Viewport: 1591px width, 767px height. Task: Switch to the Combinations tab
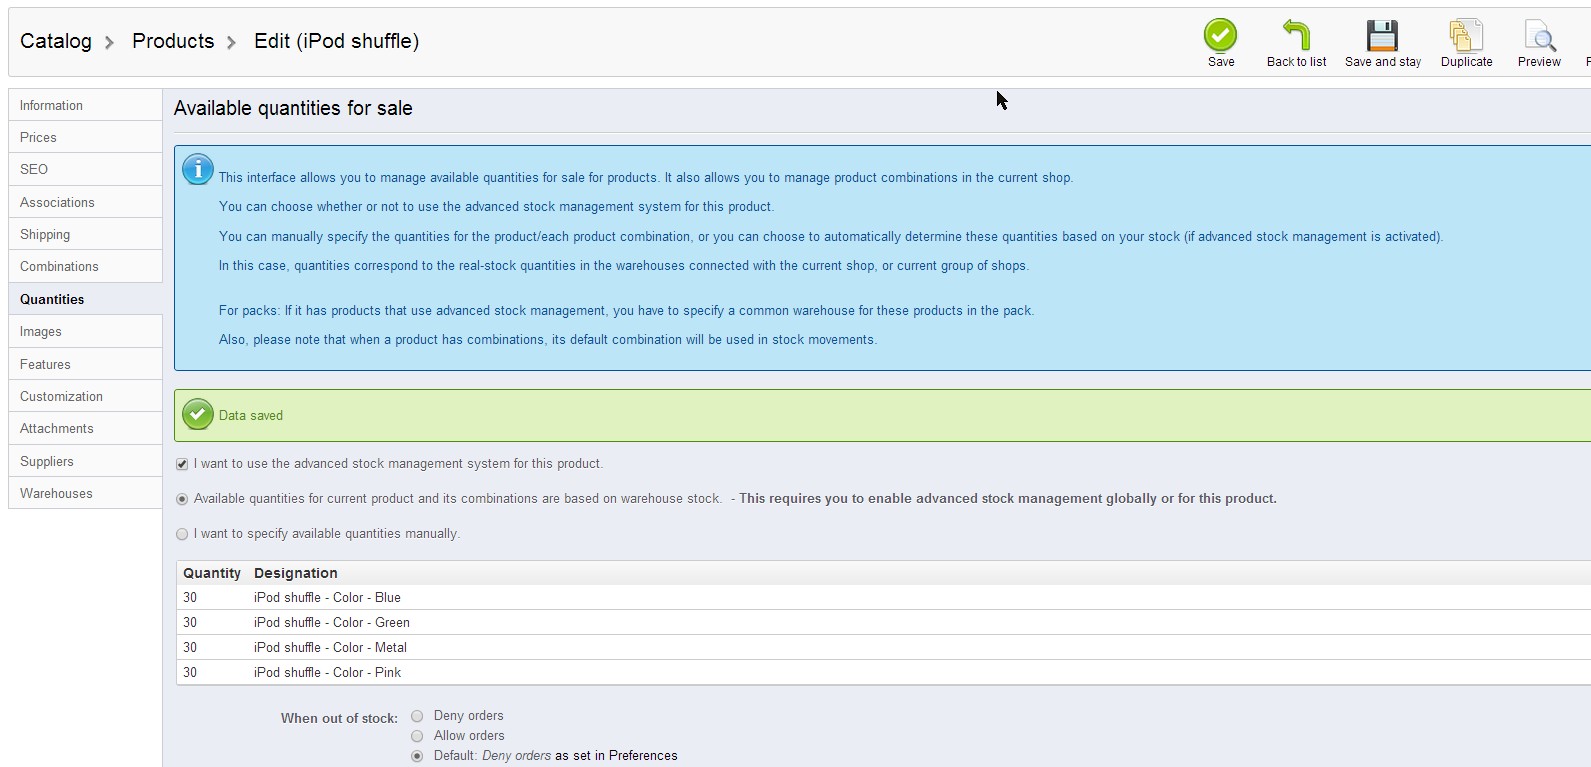pos(85,266)
